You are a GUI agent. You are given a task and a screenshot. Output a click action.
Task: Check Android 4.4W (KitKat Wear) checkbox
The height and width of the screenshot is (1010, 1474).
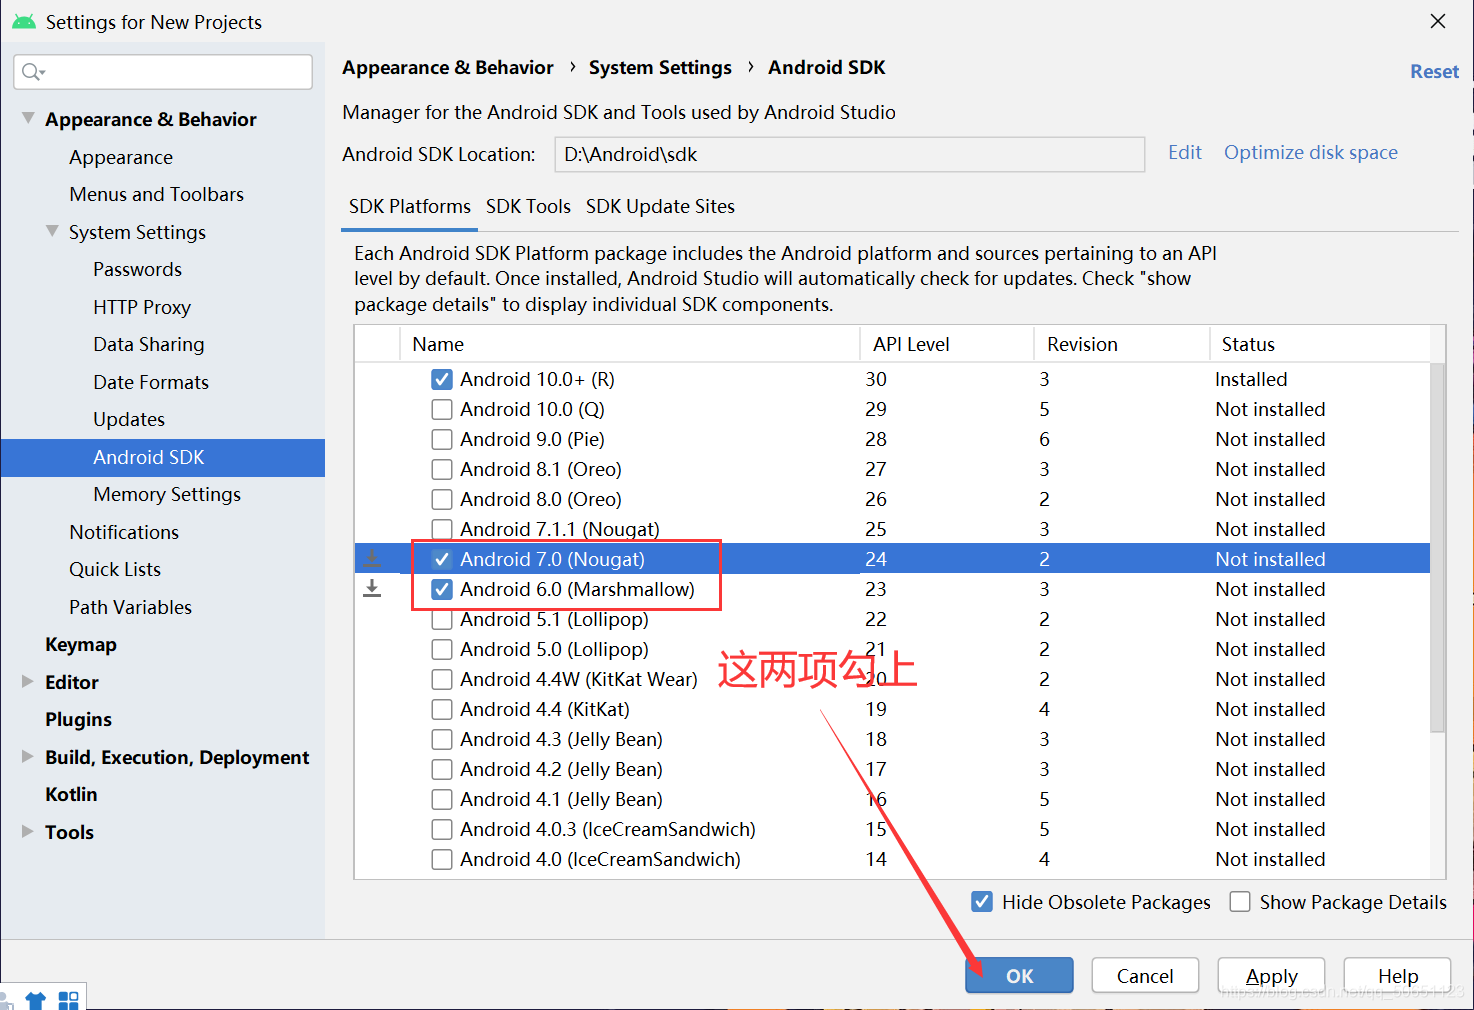coord(442,679)
